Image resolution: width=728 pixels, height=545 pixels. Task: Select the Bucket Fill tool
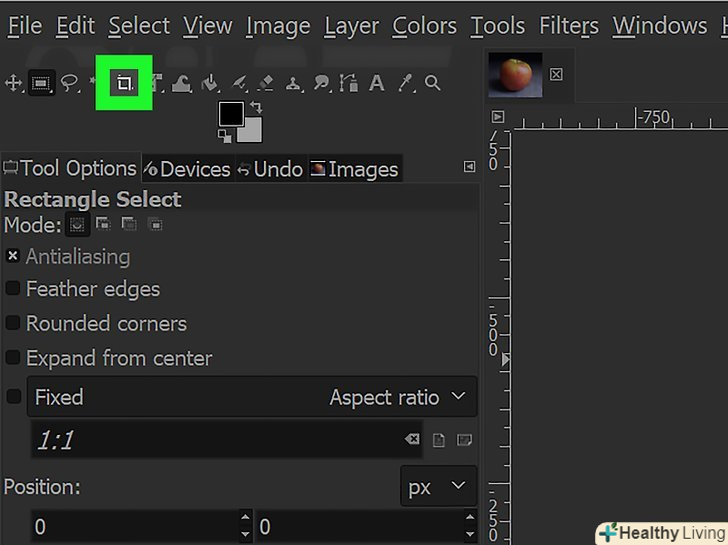pos(210,84)
